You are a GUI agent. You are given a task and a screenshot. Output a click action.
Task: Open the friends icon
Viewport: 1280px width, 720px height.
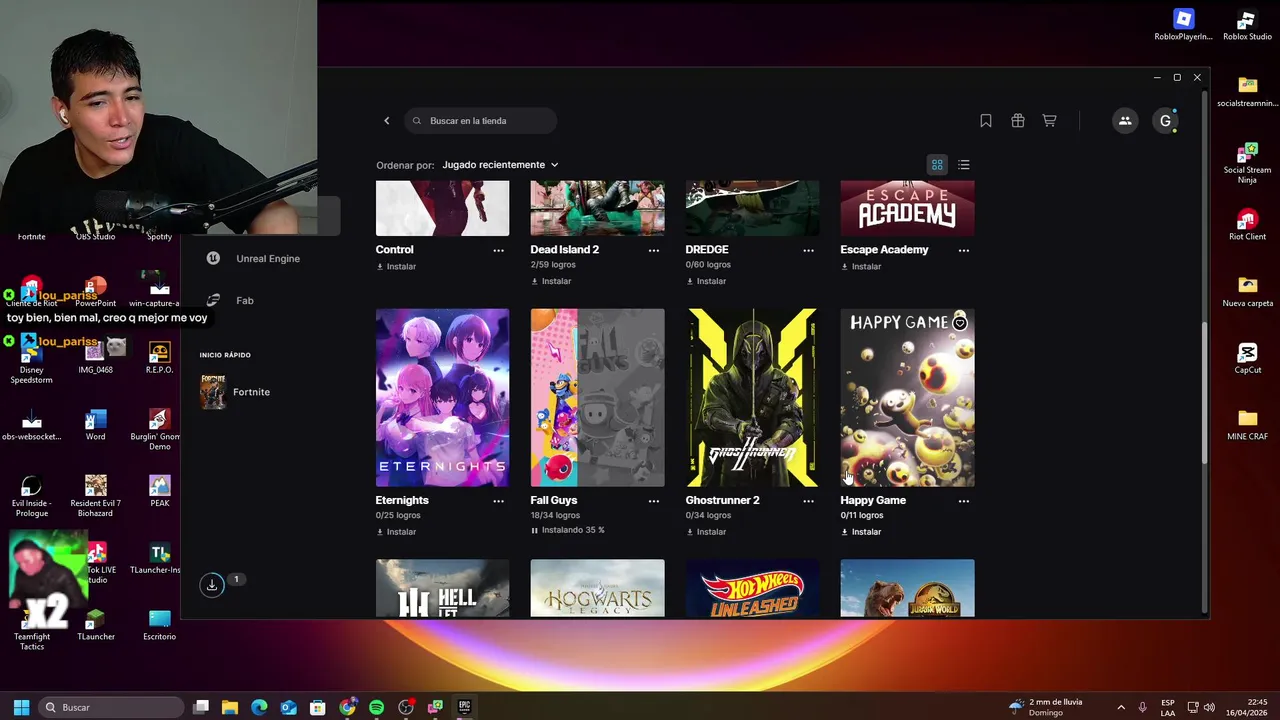tap(1125, 121)
